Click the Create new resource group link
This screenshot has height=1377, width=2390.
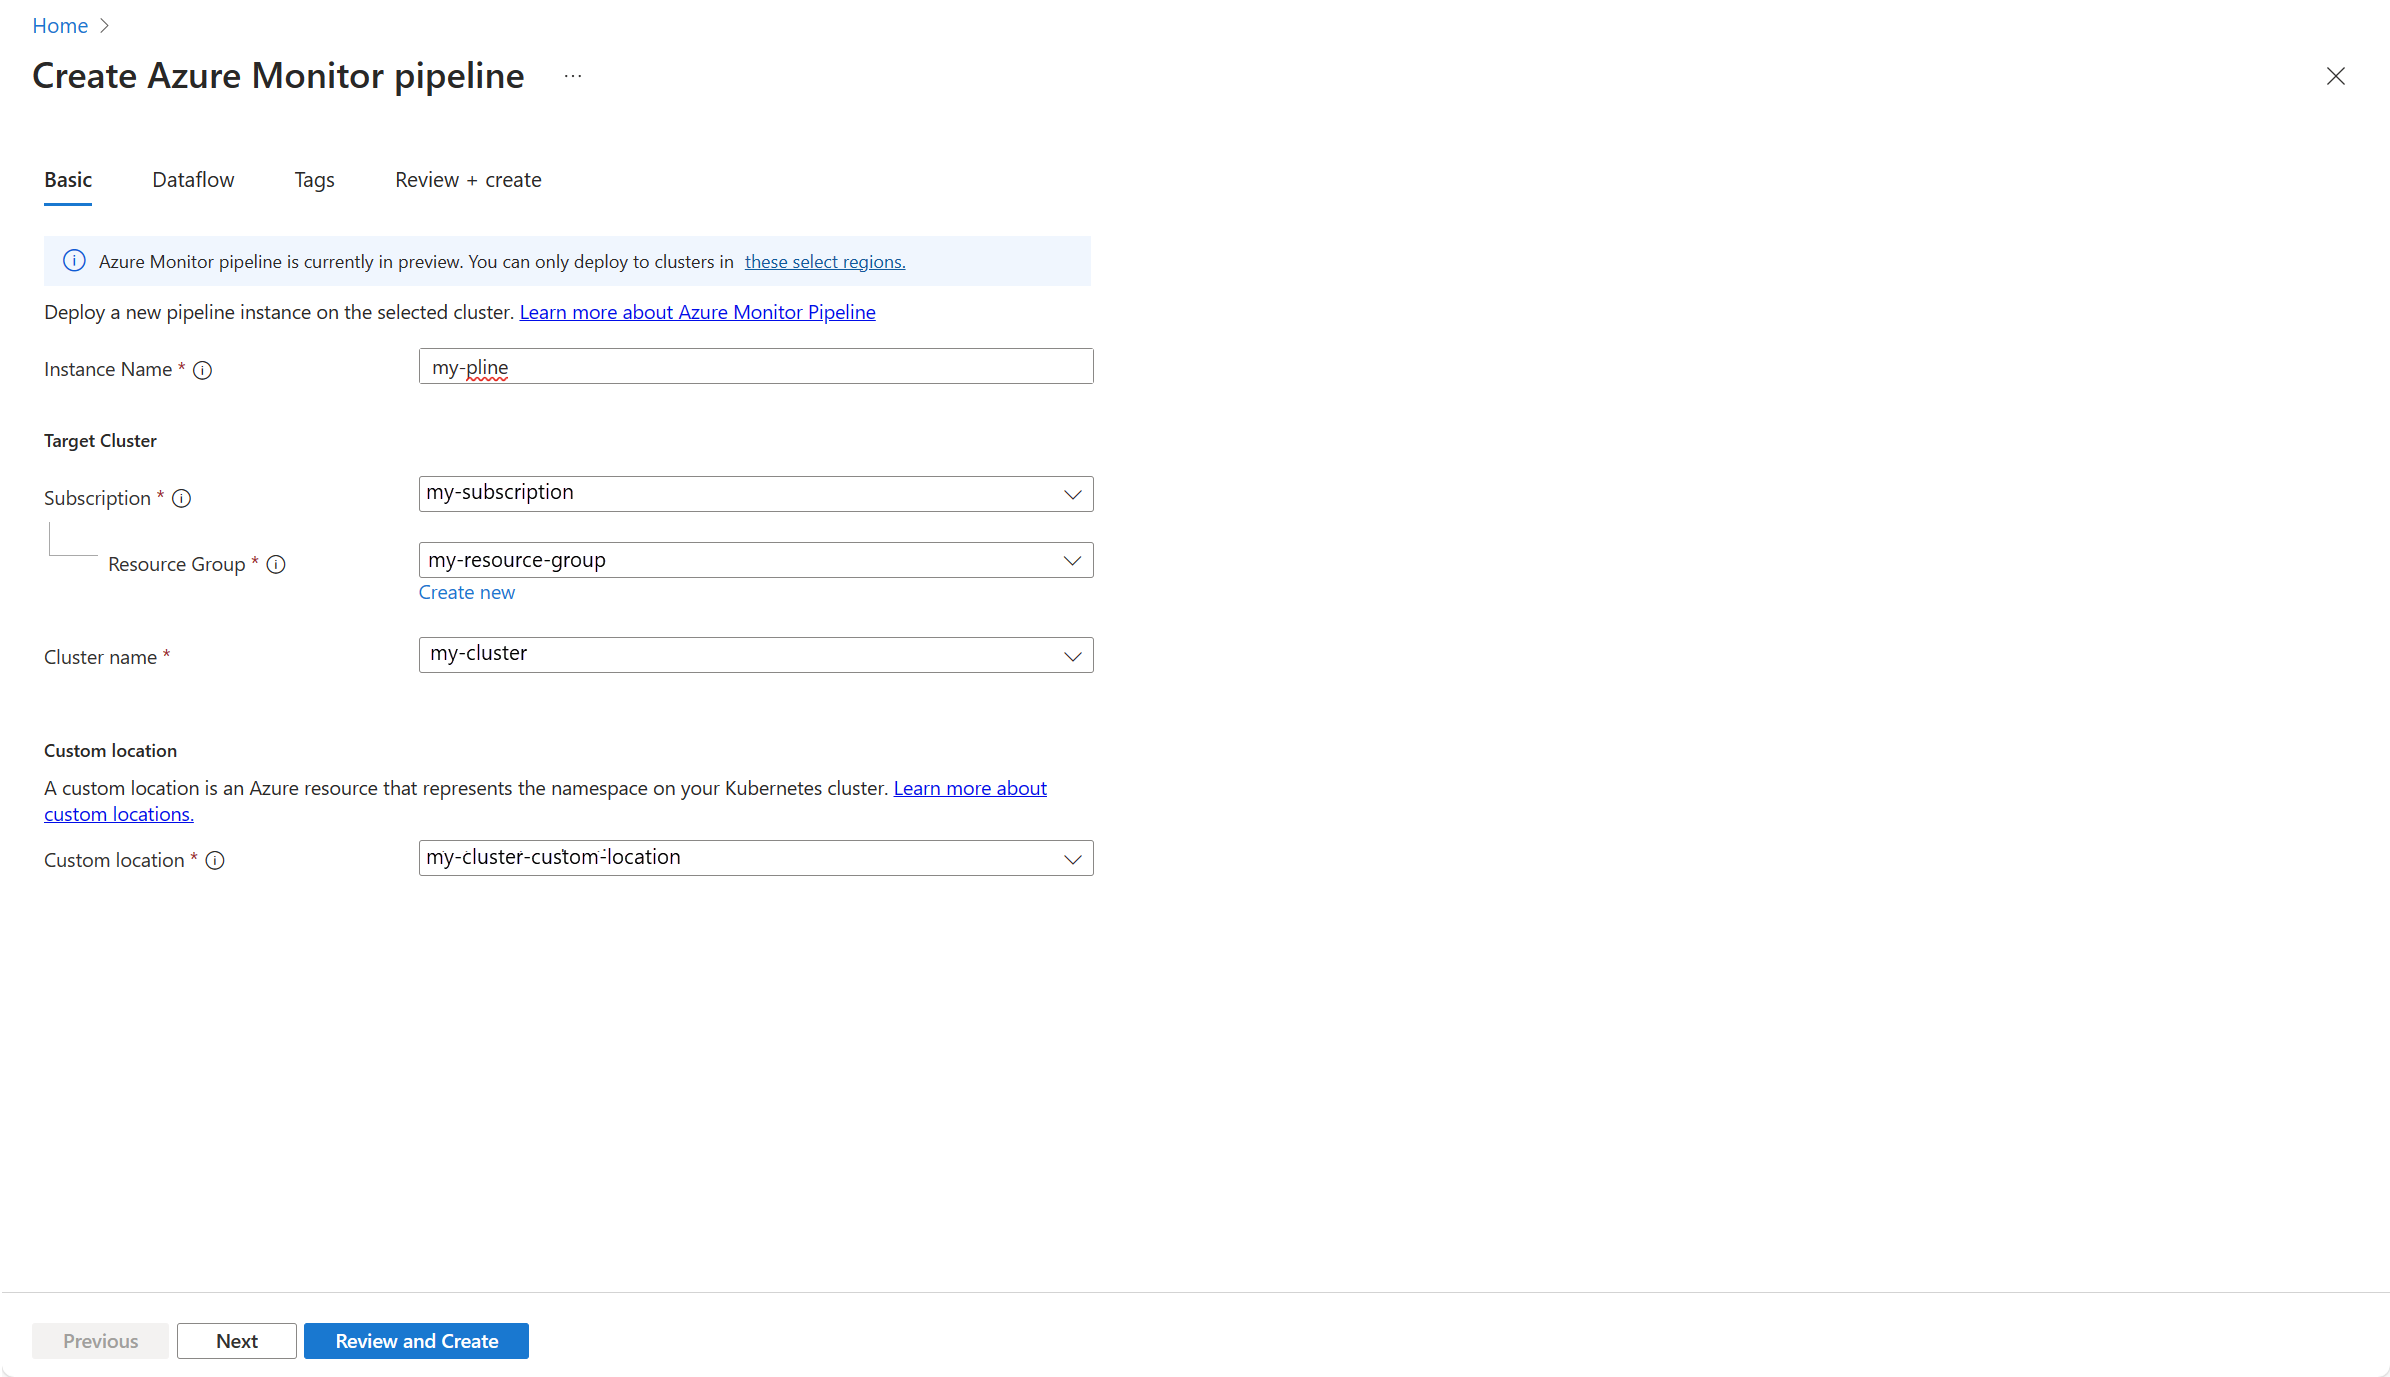click(466, 592)
